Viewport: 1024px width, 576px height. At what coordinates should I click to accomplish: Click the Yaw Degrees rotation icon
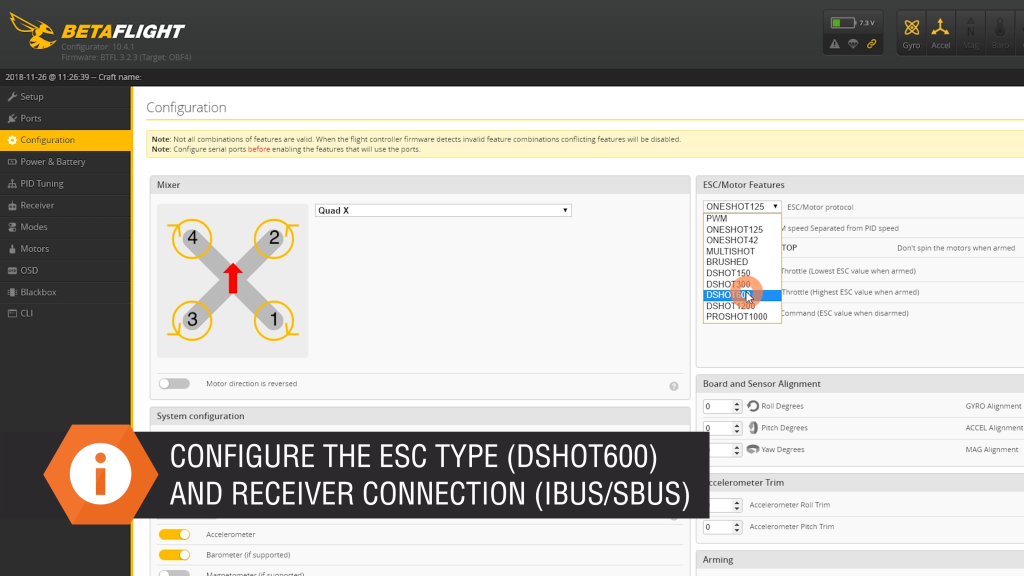(x=753, y=449)
